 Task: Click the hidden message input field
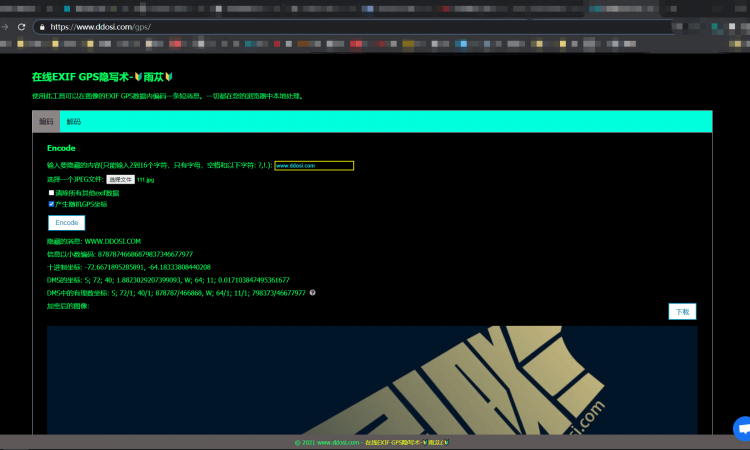coord(314,165)
